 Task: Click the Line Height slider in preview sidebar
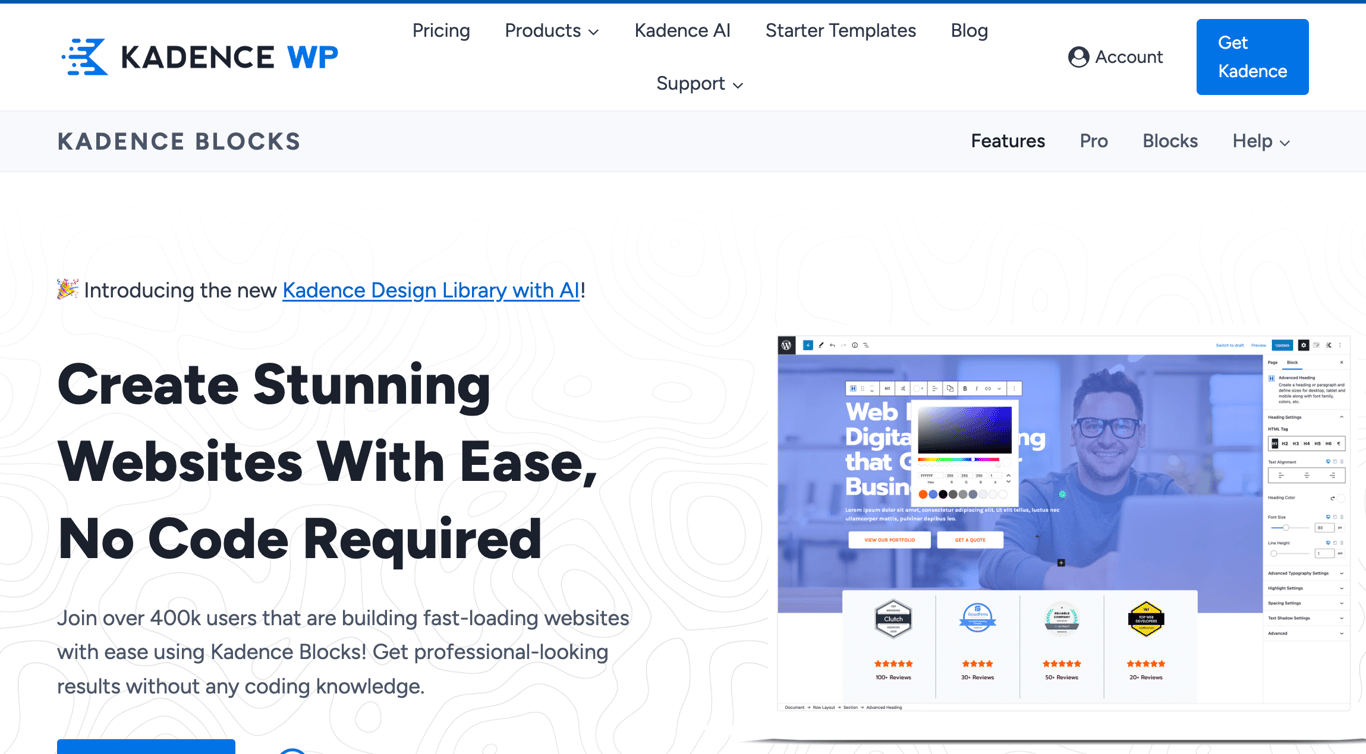click(1290, 553)
